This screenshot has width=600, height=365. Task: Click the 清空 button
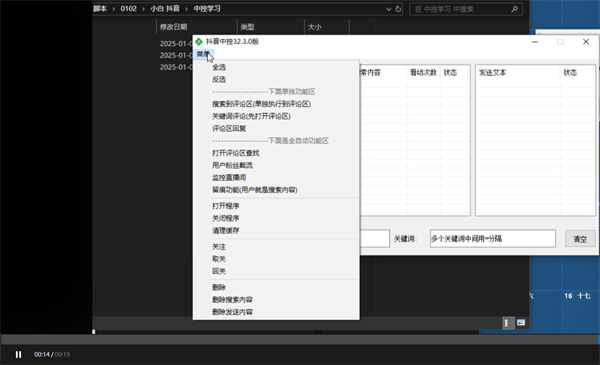point(580,239)
